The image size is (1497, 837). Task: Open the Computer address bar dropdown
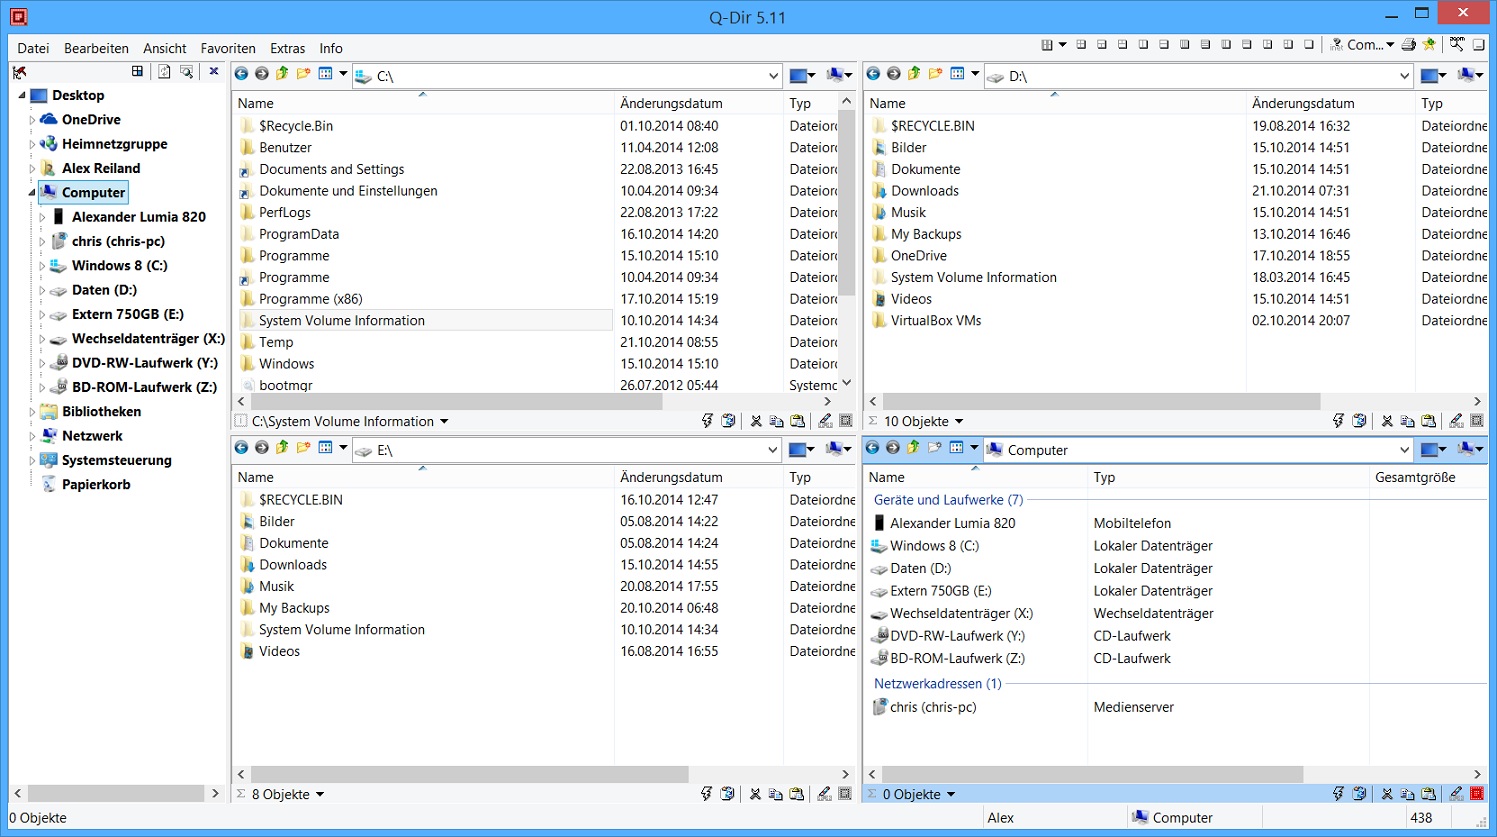[x=1404, y=450]
